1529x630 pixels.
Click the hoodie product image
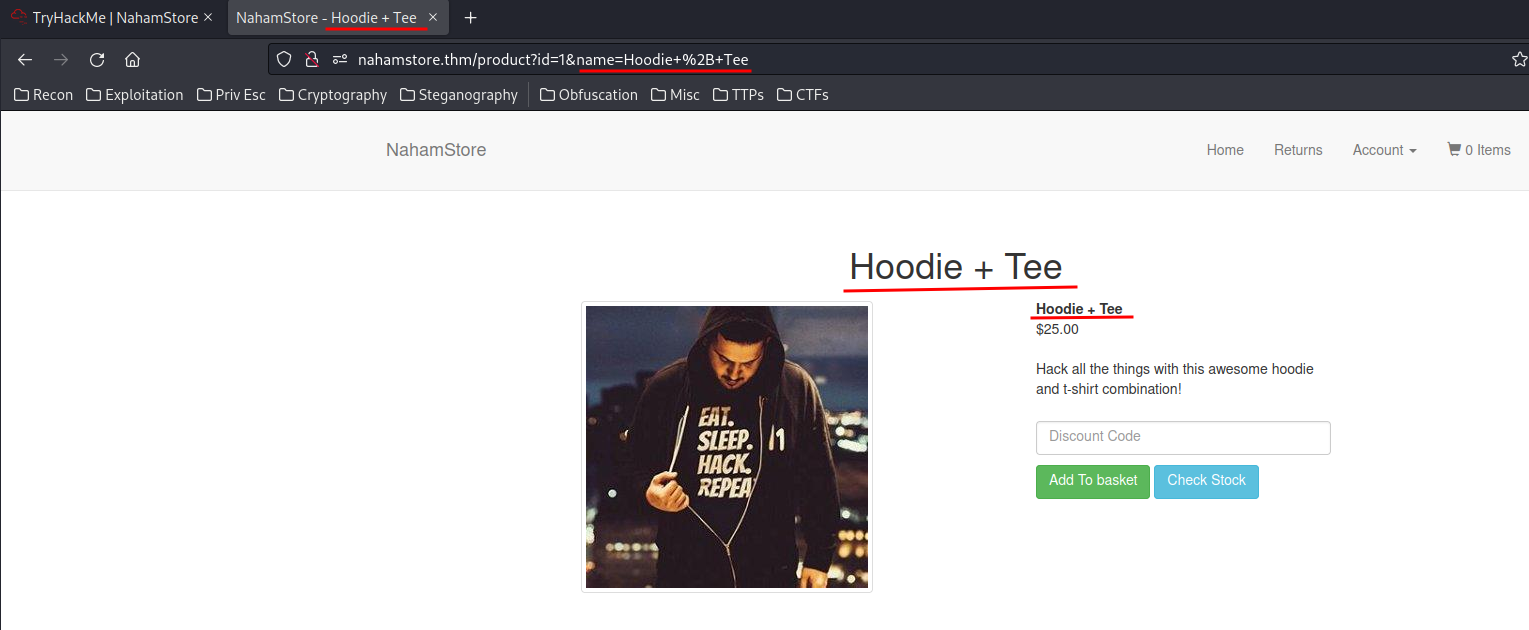(727, 447)
